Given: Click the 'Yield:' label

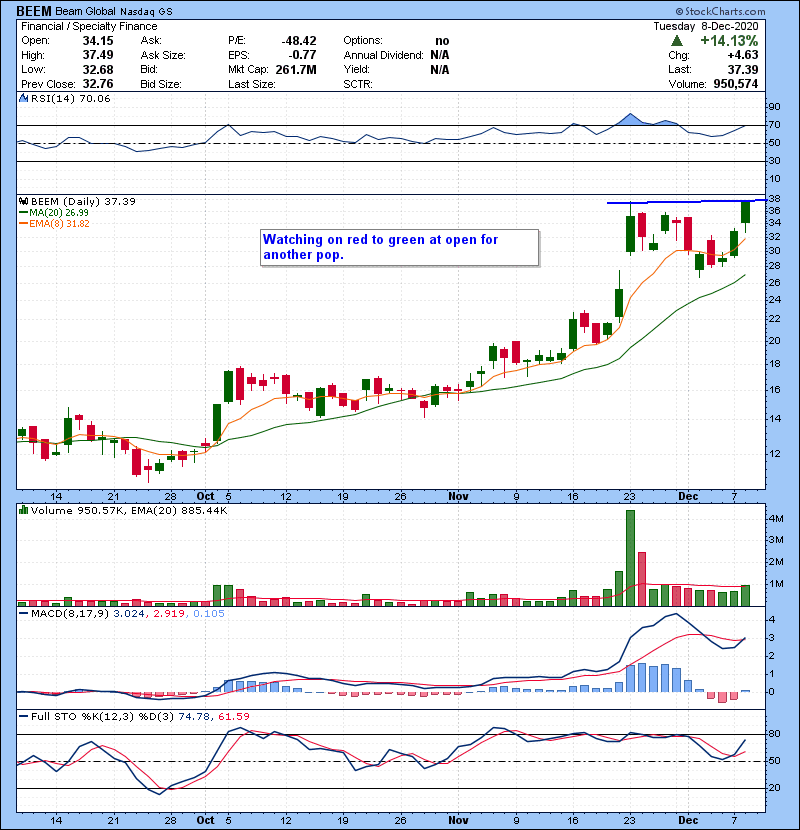Looking at the screenshot, I should (x=356, y=69).
